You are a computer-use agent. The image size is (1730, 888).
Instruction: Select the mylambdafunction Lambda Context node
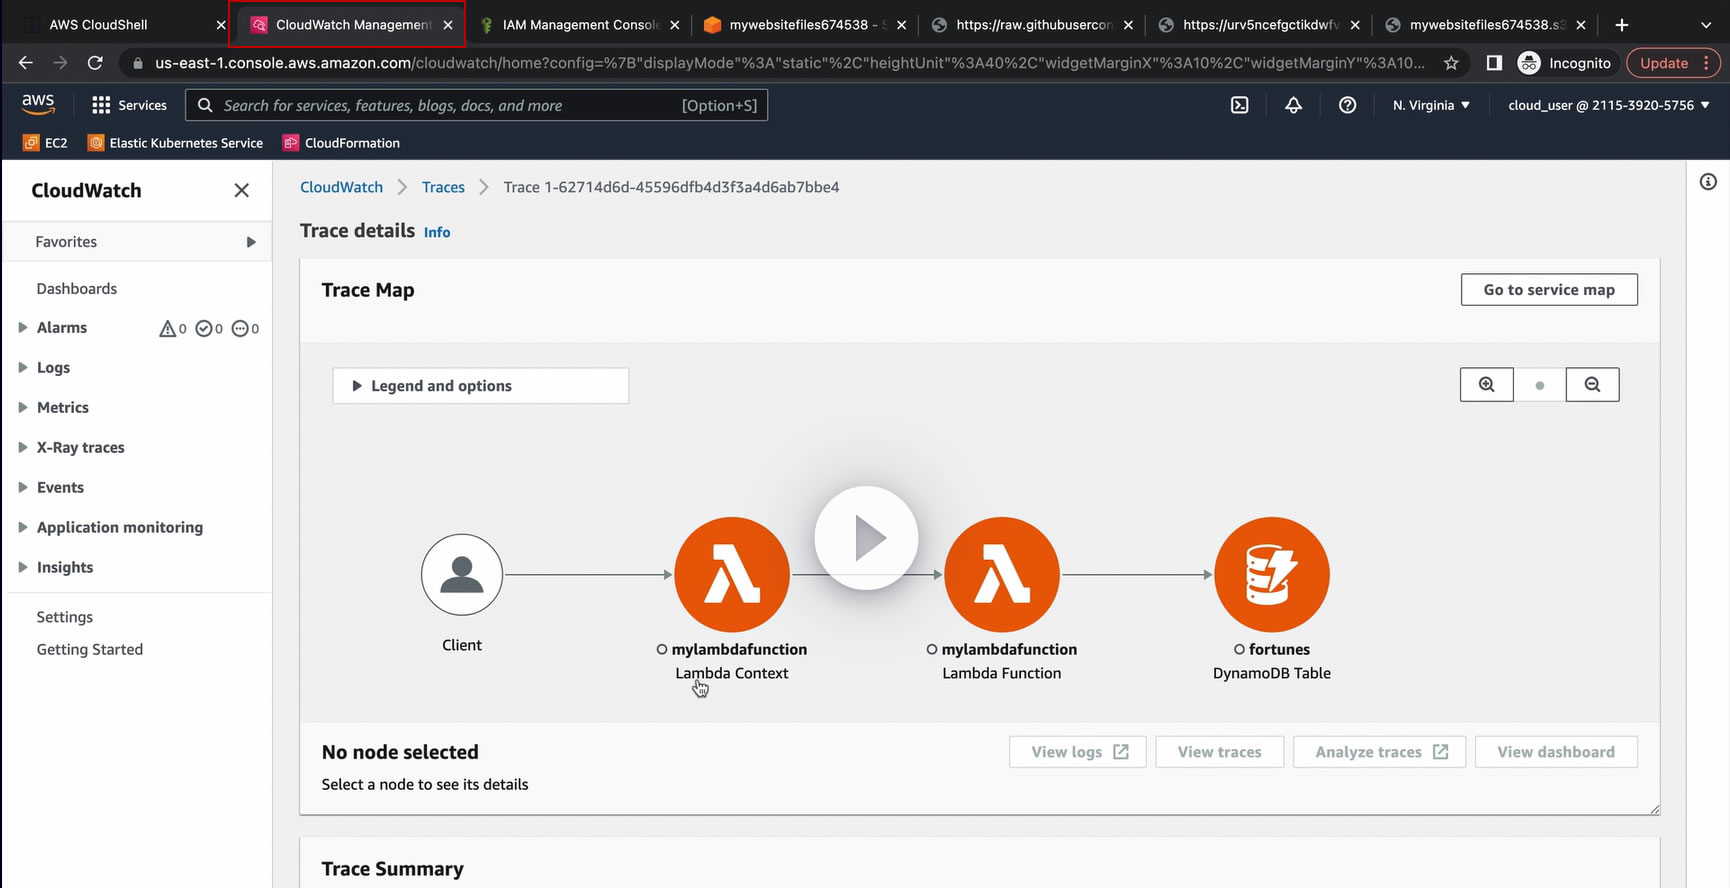click(x=732, y=575)
